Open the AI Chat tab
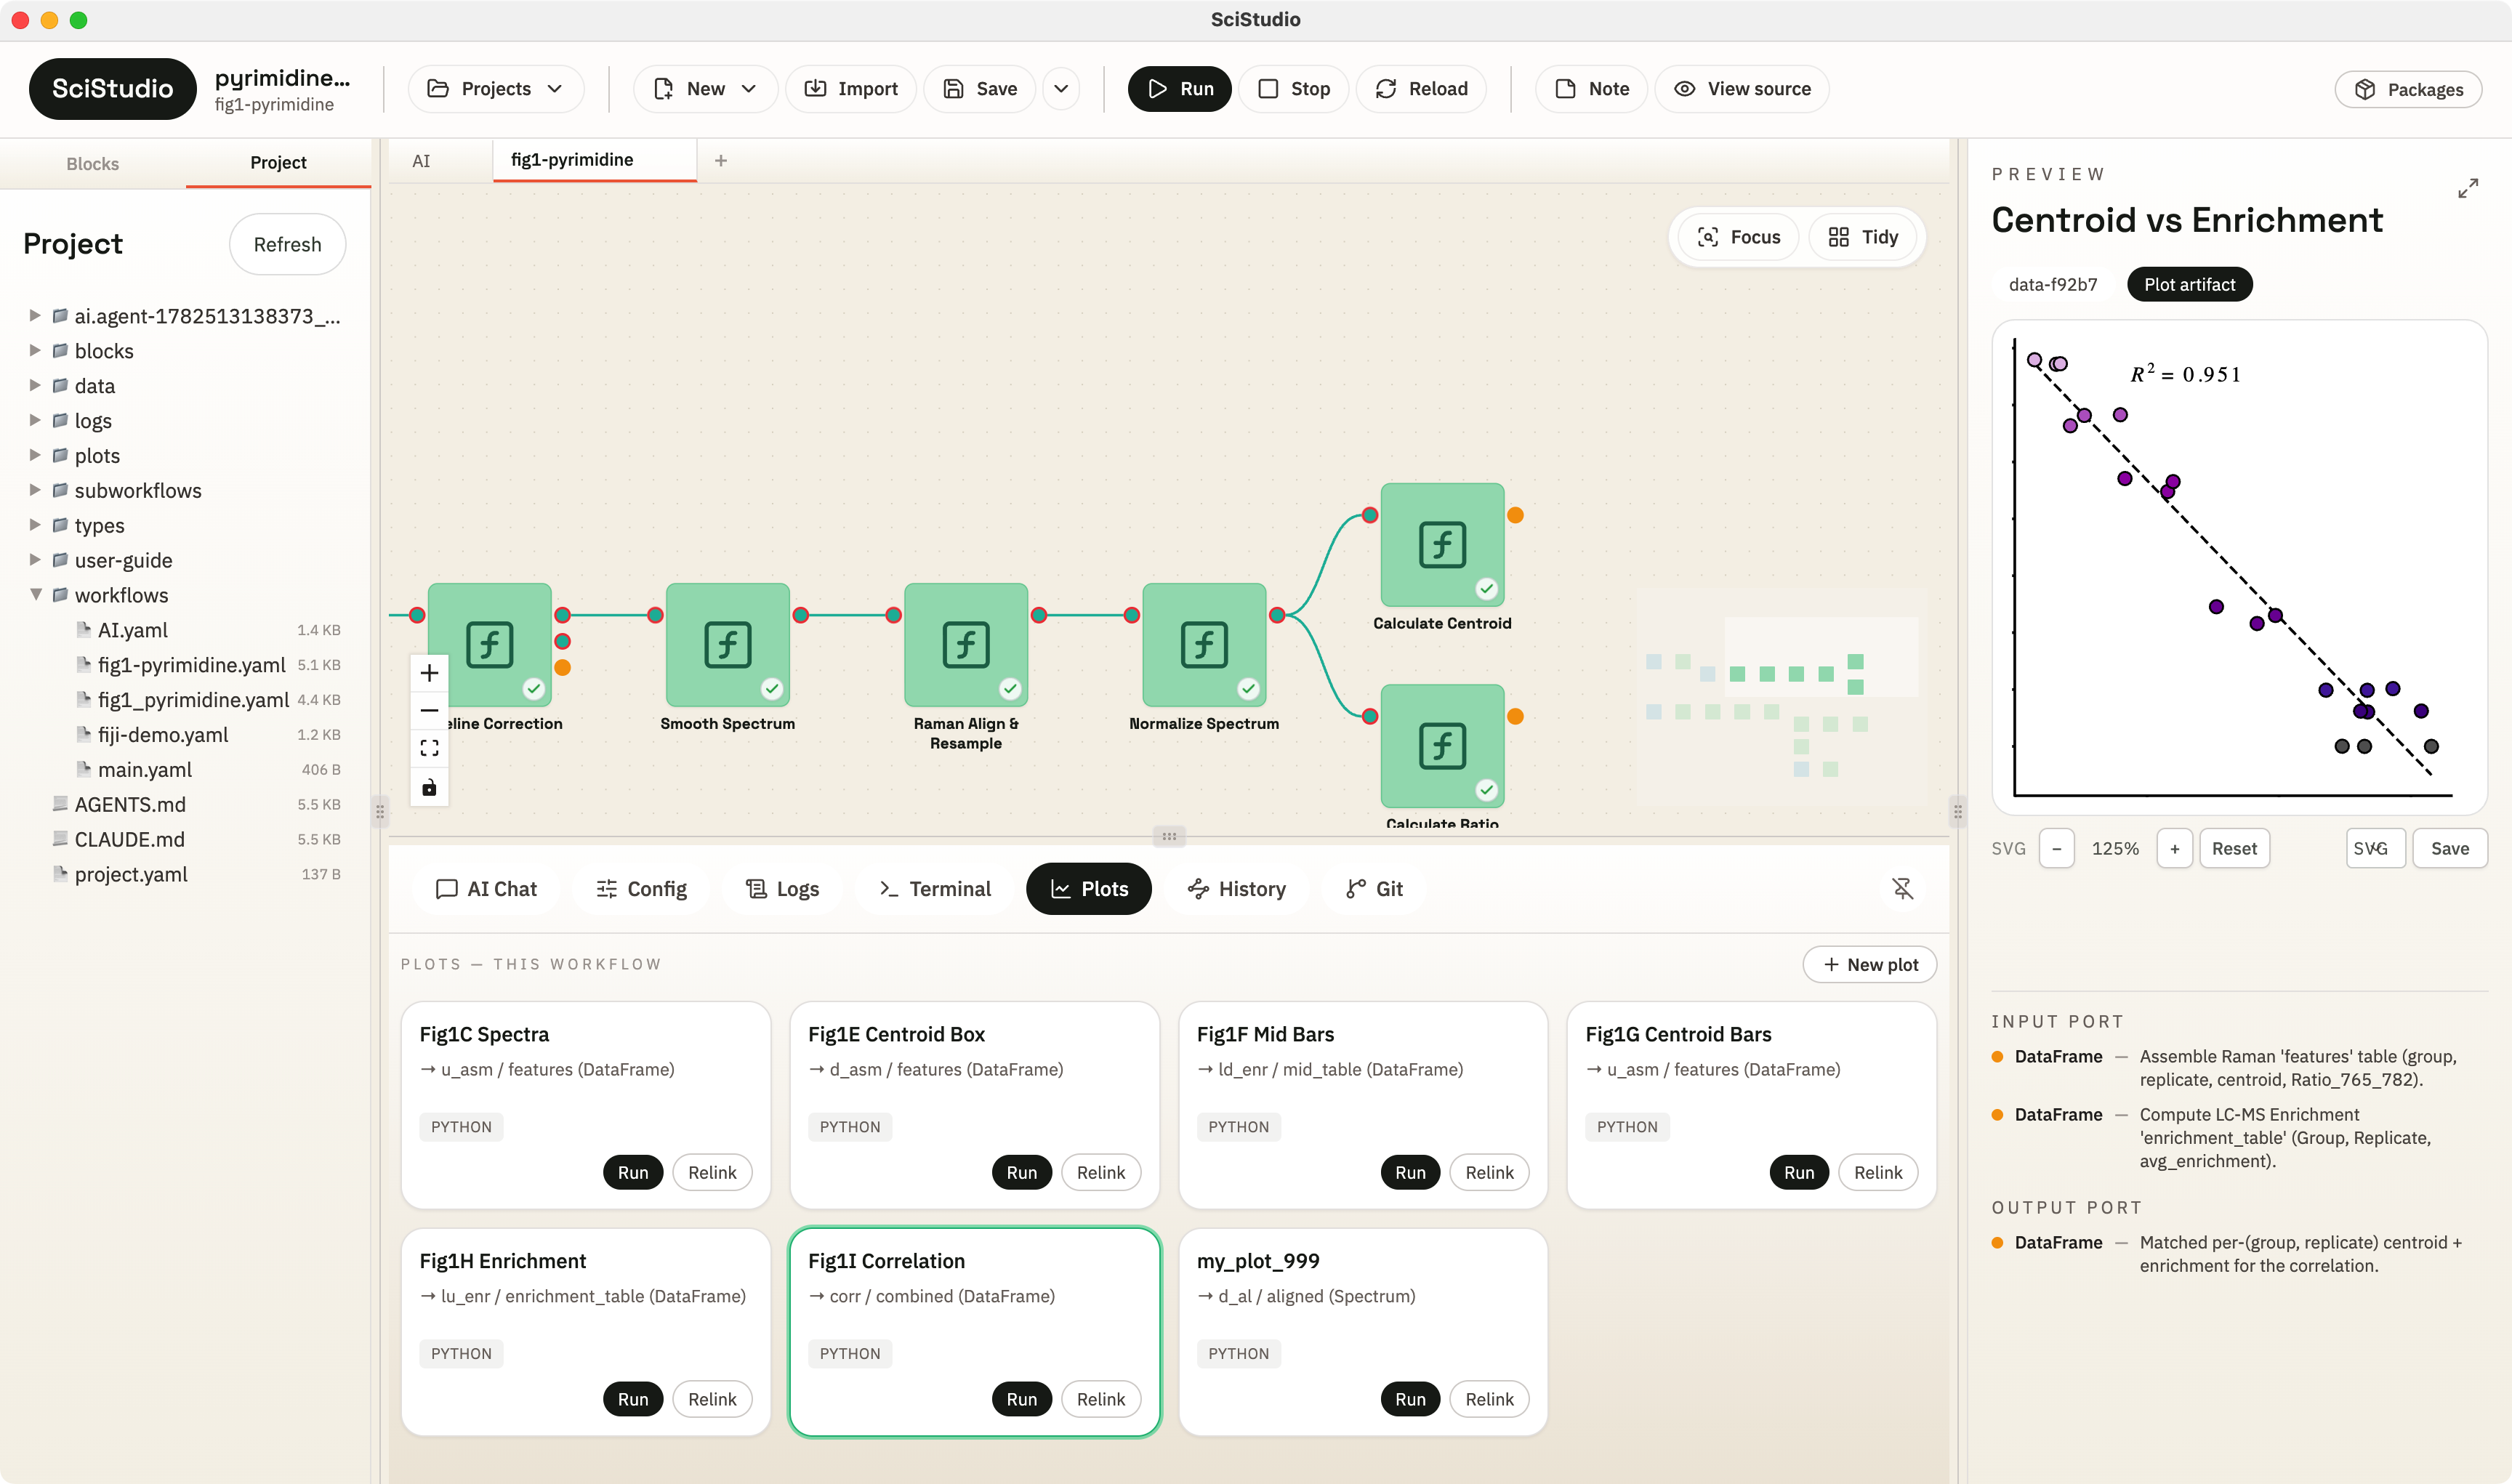Viewport: 2512px width, 1484px height. [x=487, y=888]
